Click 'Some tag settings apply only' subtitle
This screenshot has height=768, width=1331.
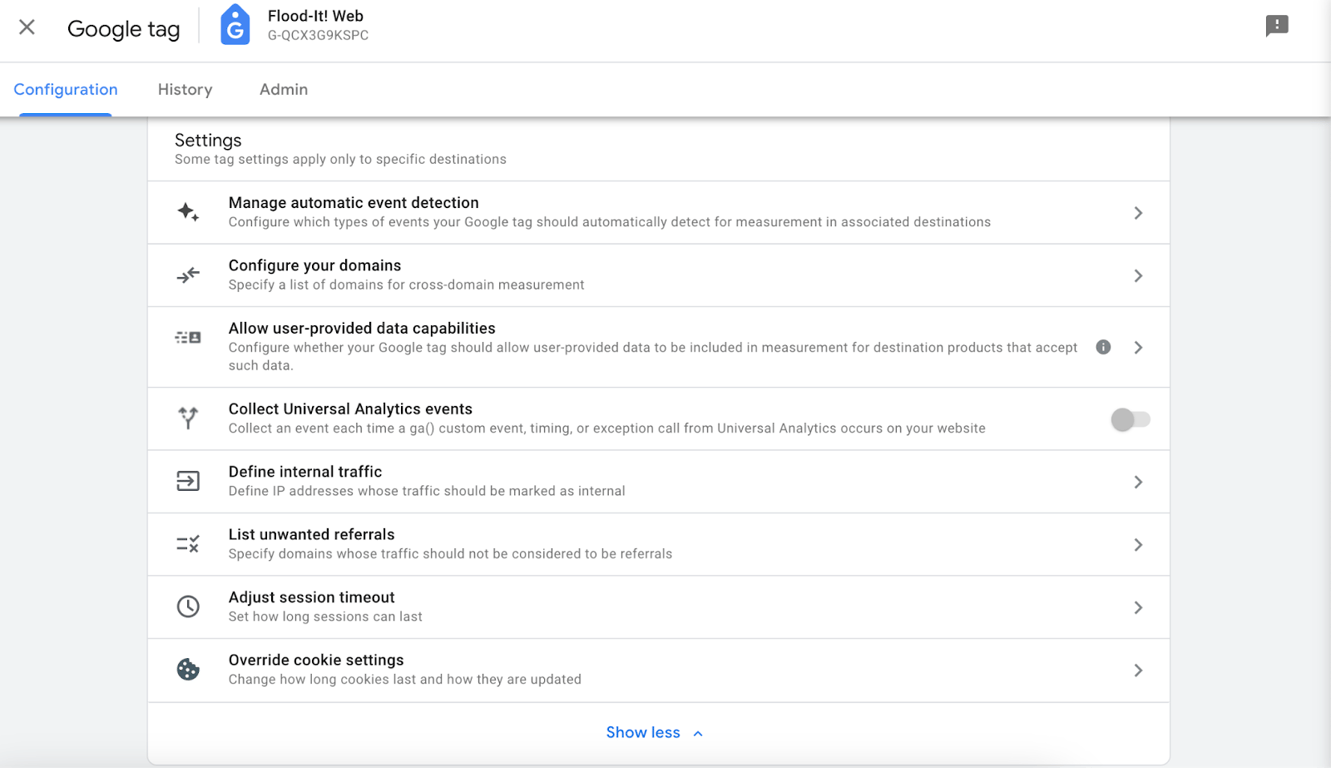(340, 159)
